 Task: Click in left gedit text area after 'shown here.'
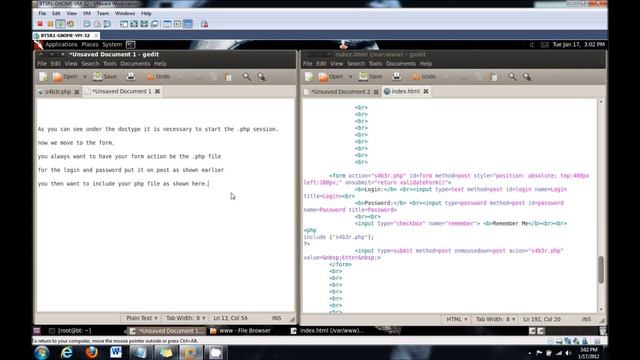click(x=209, y=184)
